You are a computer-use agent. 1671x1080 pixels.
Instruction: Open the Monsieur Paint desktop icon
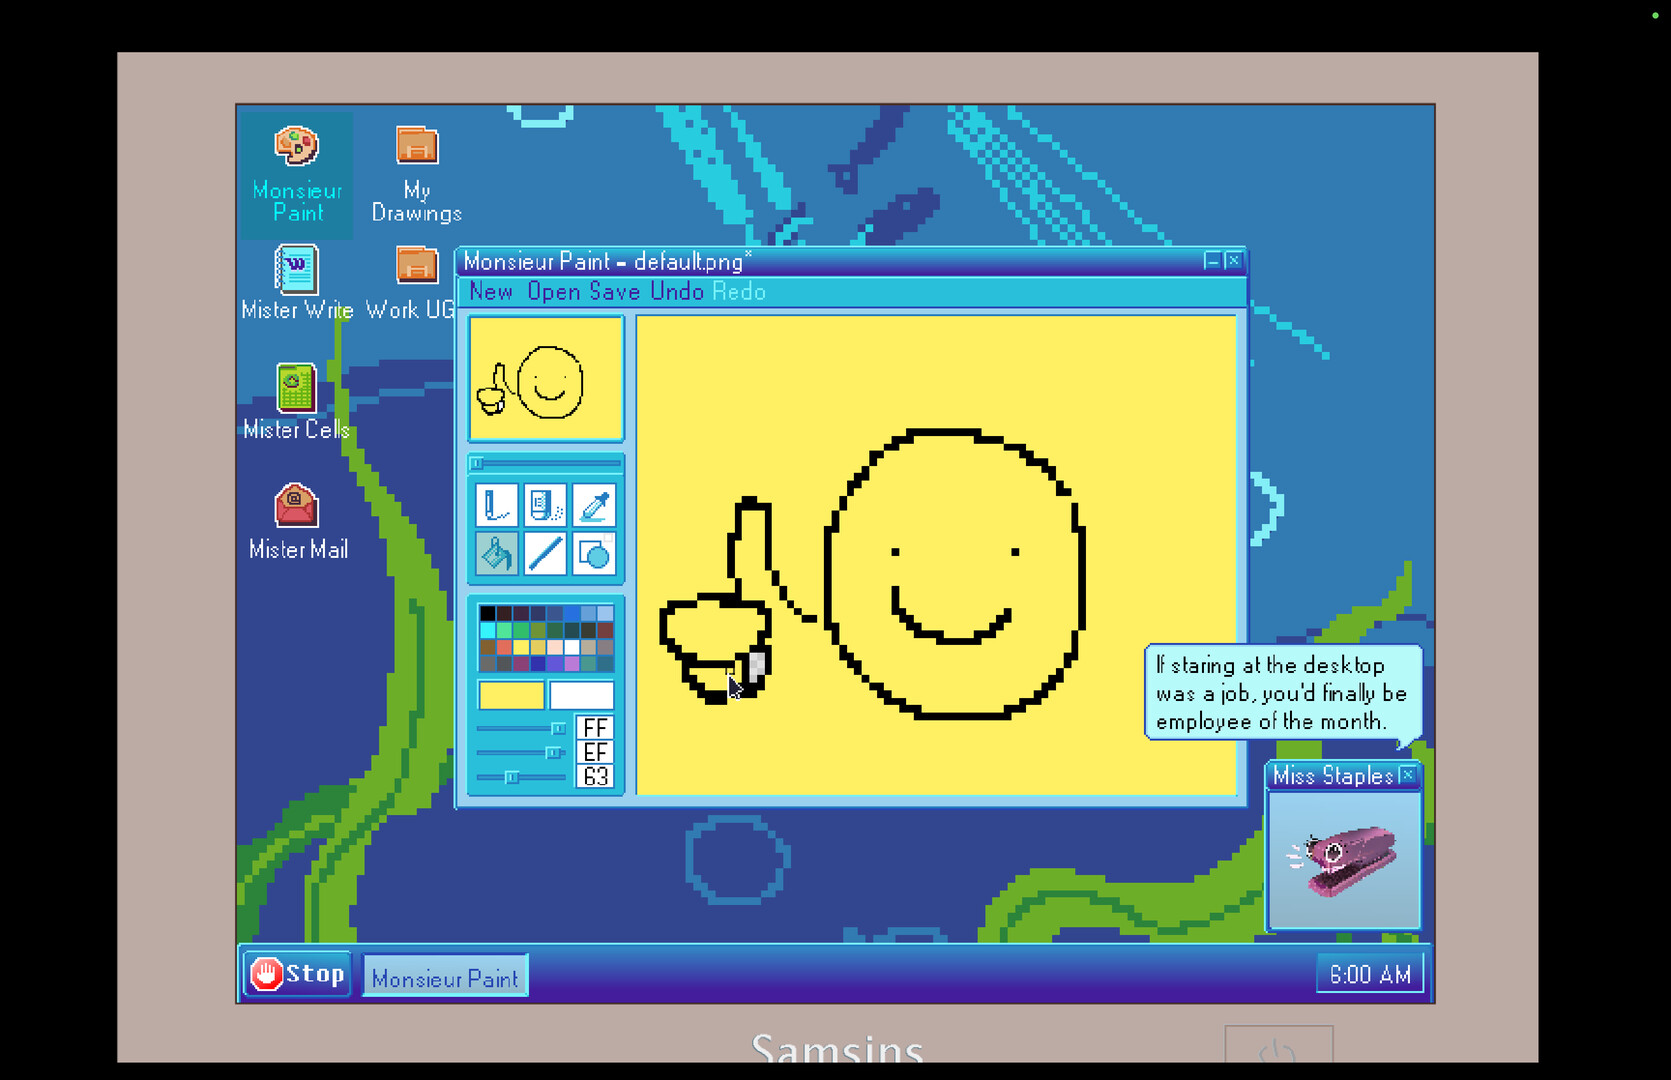(297, 174)
